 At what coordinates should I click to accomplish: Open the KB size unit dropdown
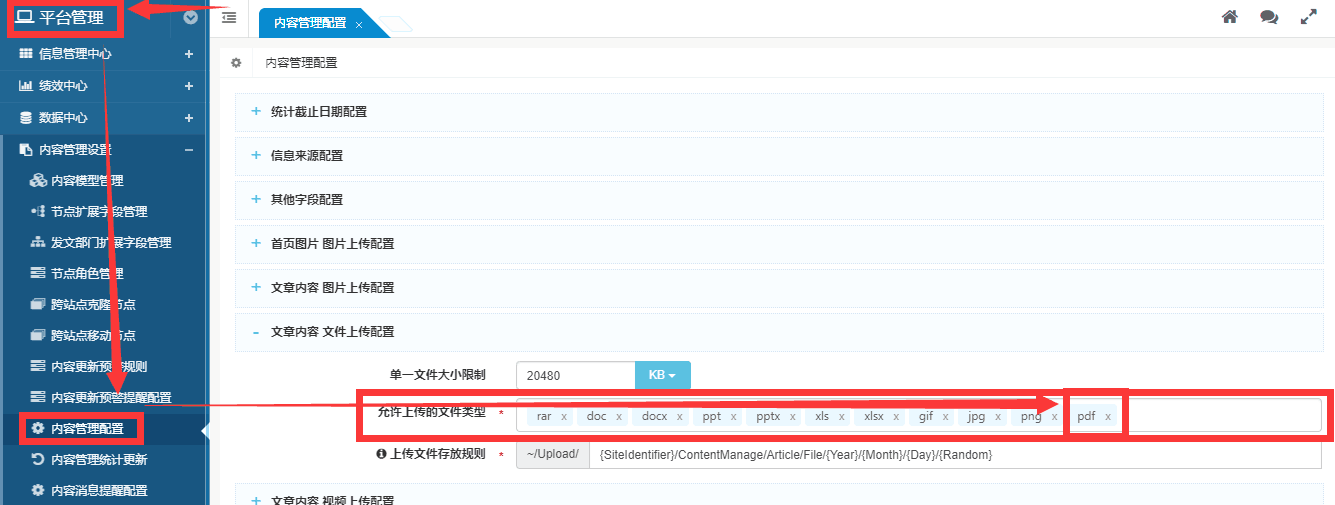tap(662, 376)
